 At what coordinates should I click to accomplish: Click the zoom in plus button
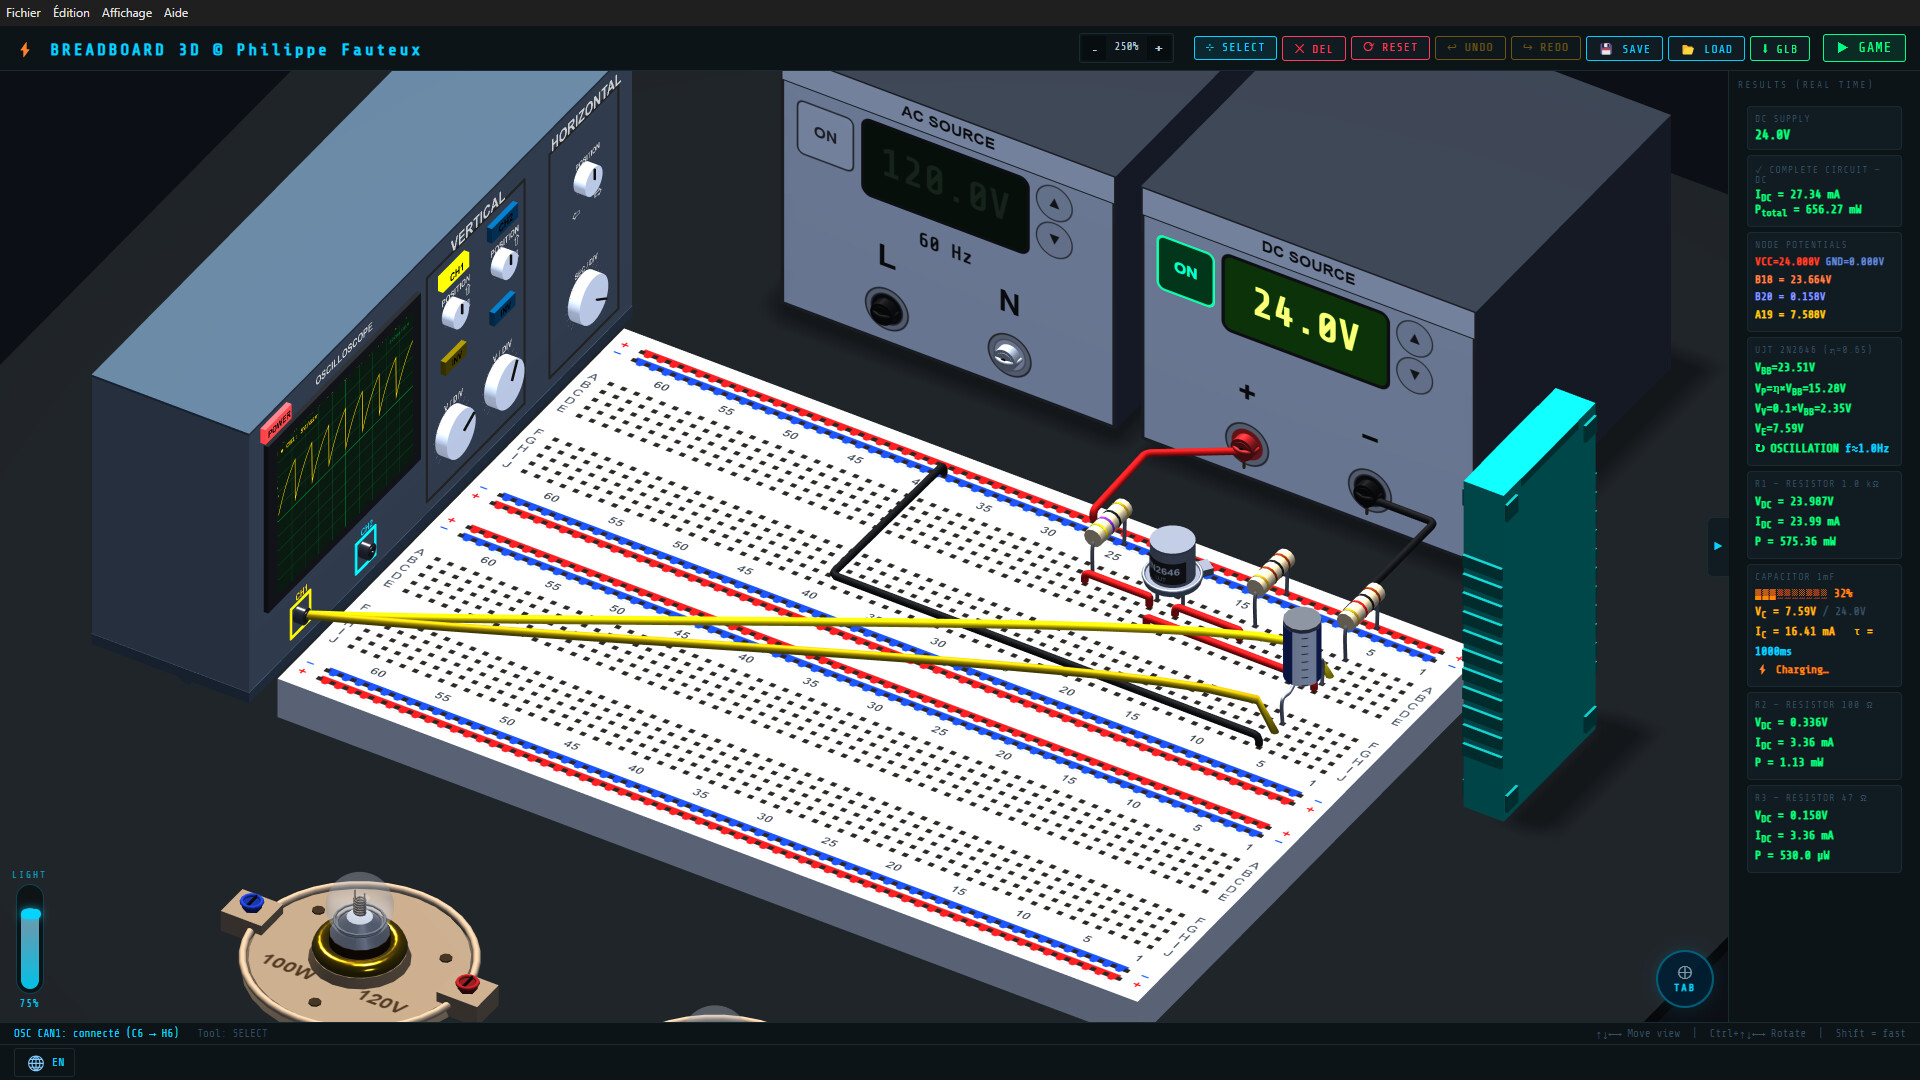point(1159,48)
